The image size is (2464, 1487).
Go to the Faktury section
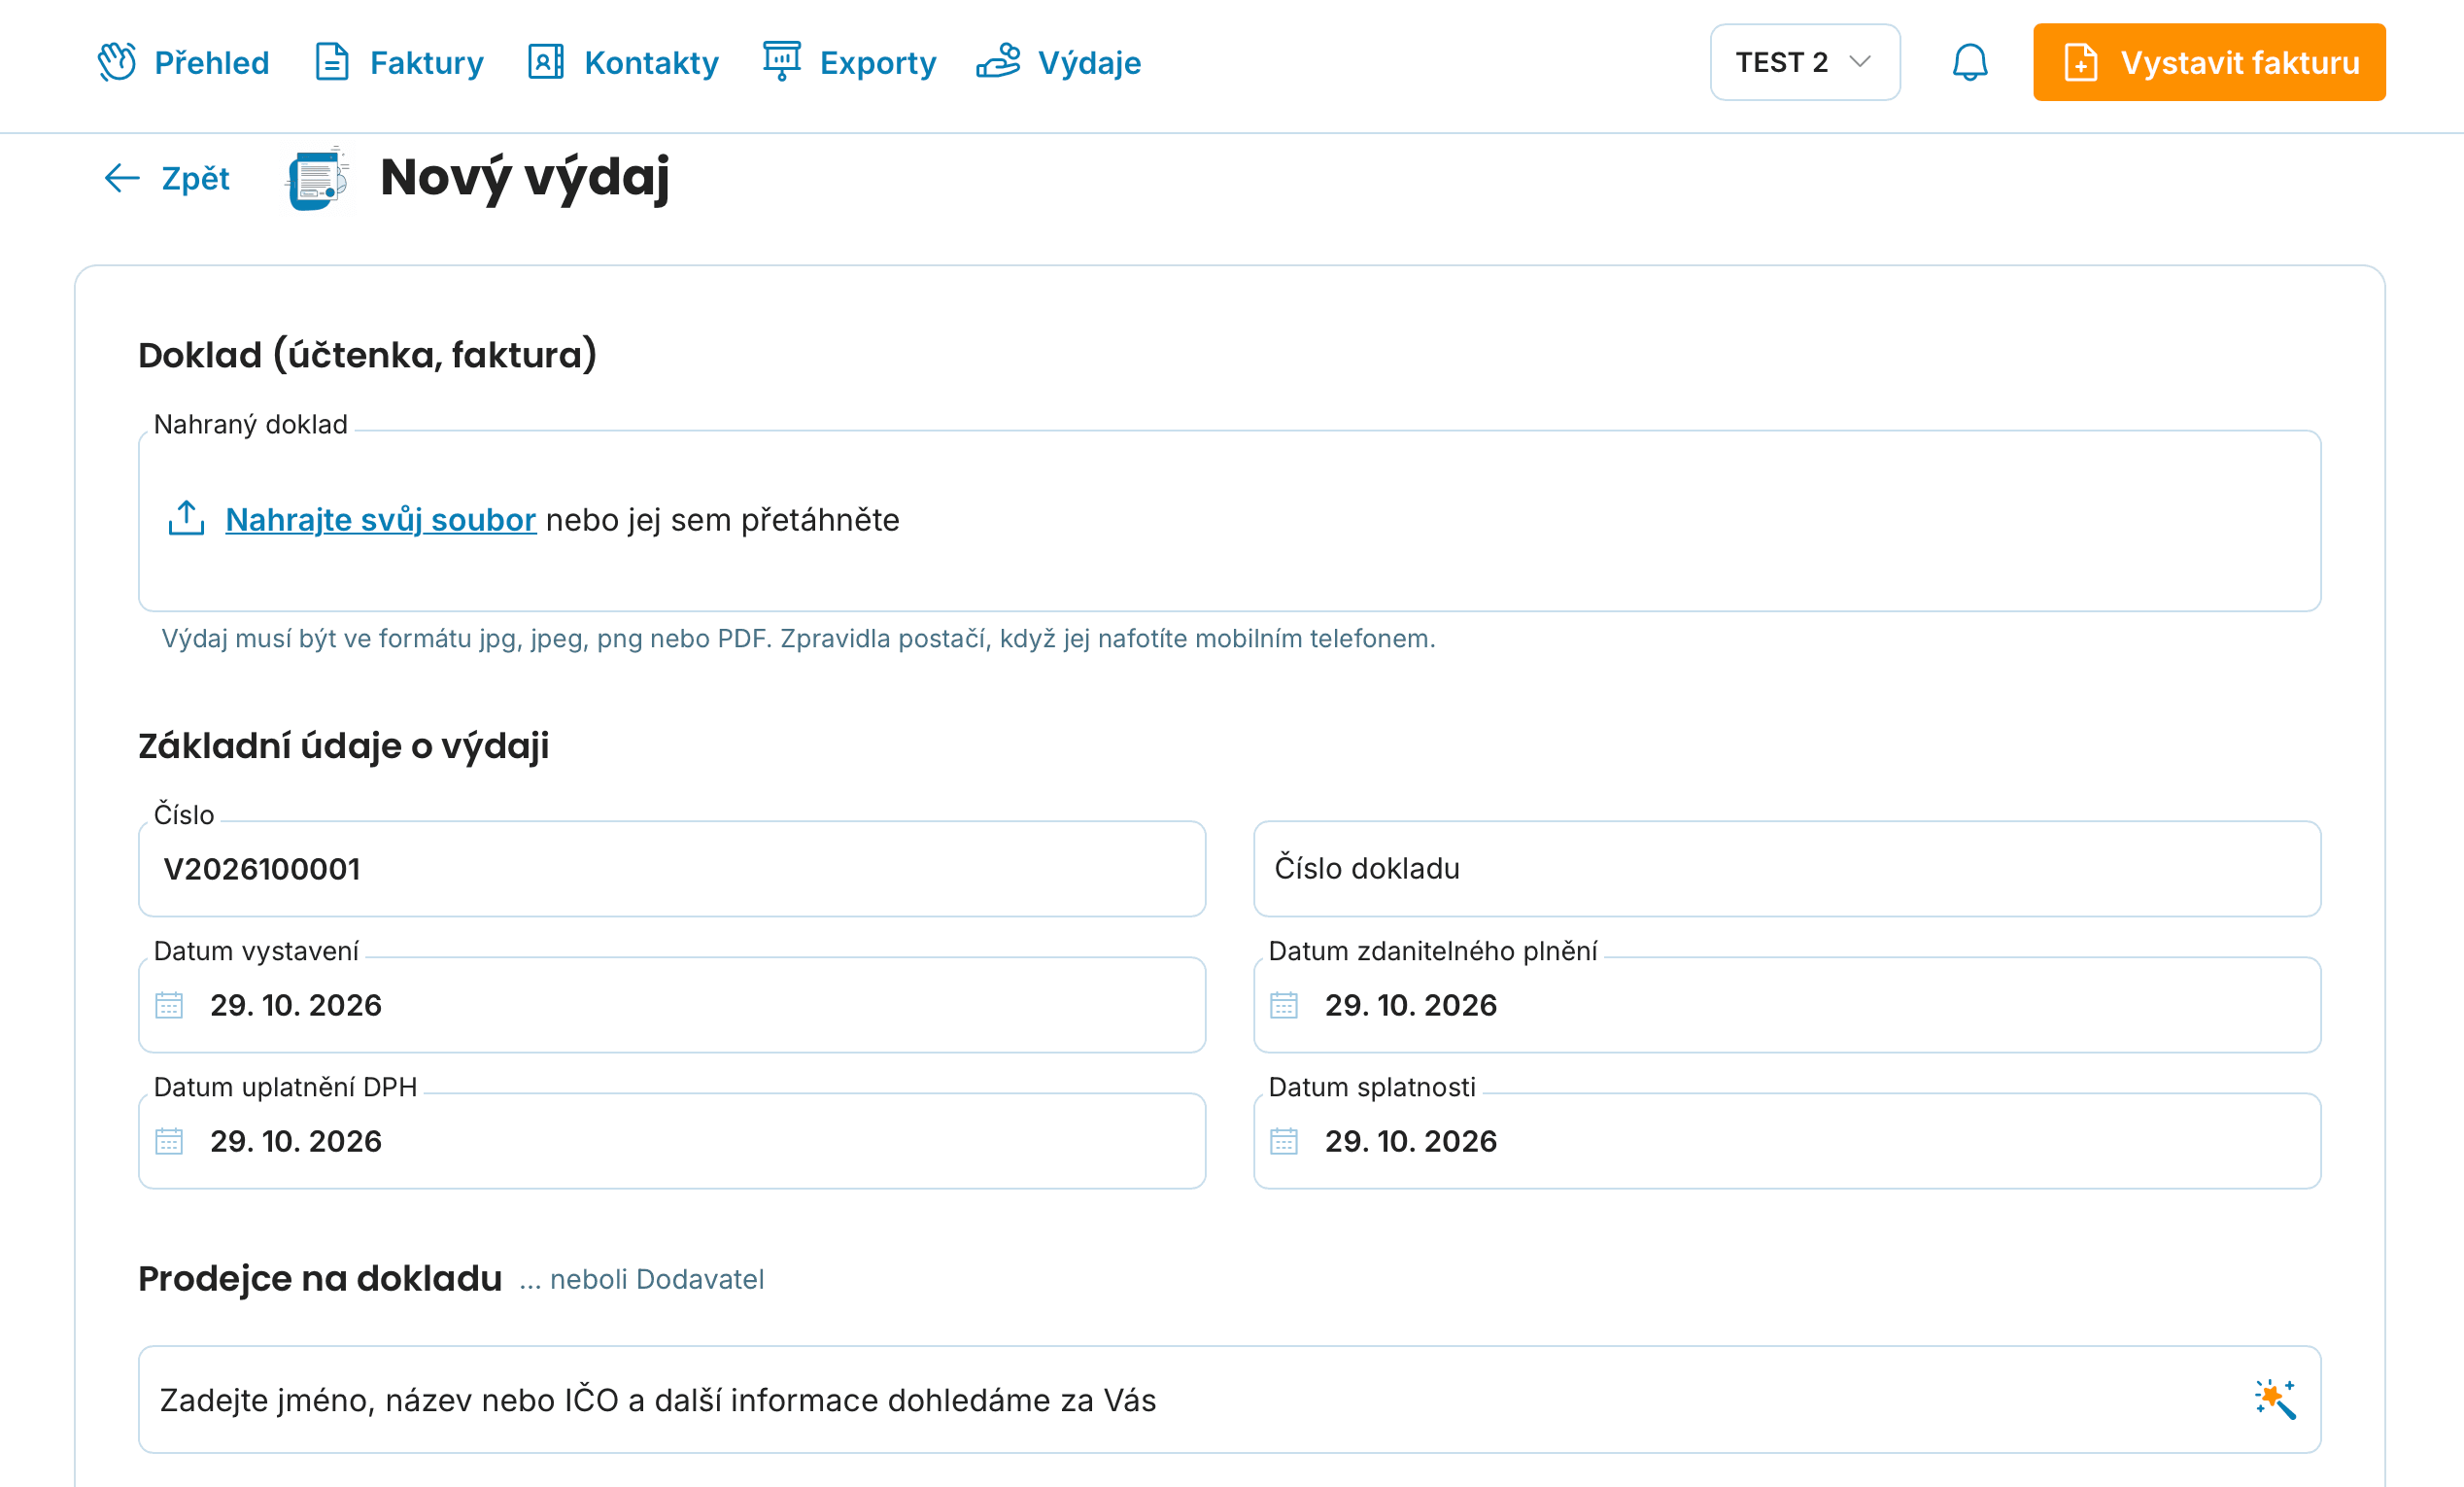click(x=398, y=62)
